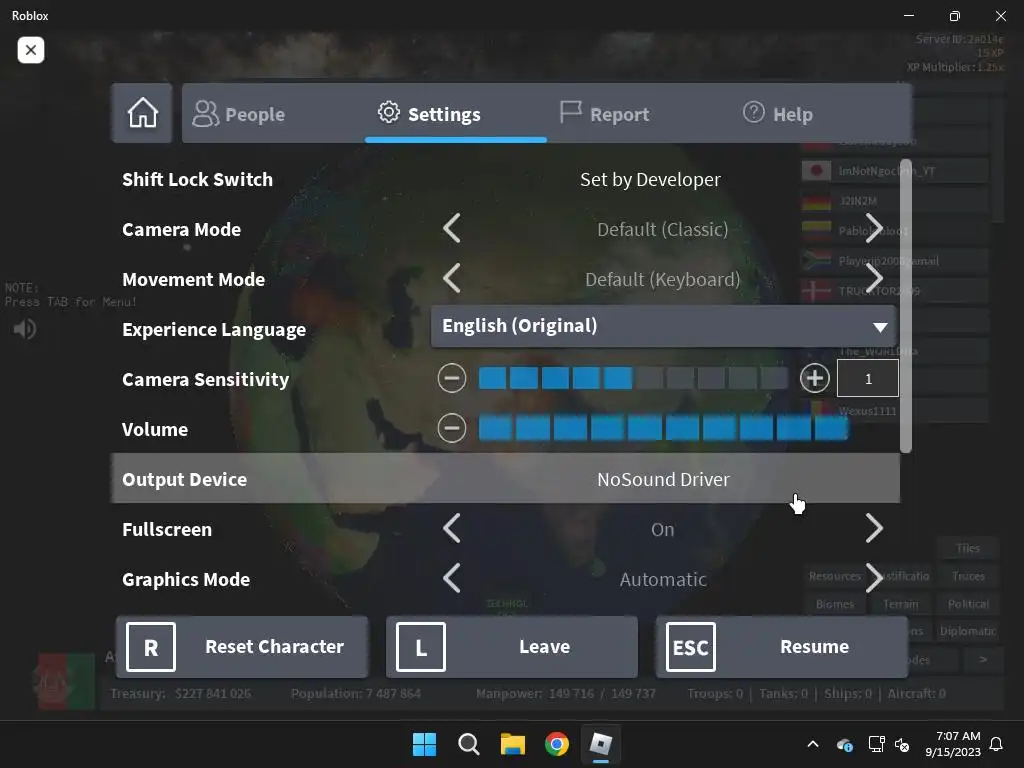The image size is (1024, 768).
Task: Click the Shift Lock Switch 'Set by Developer' text
Action: pyautogui.click(x=650, y=179)
